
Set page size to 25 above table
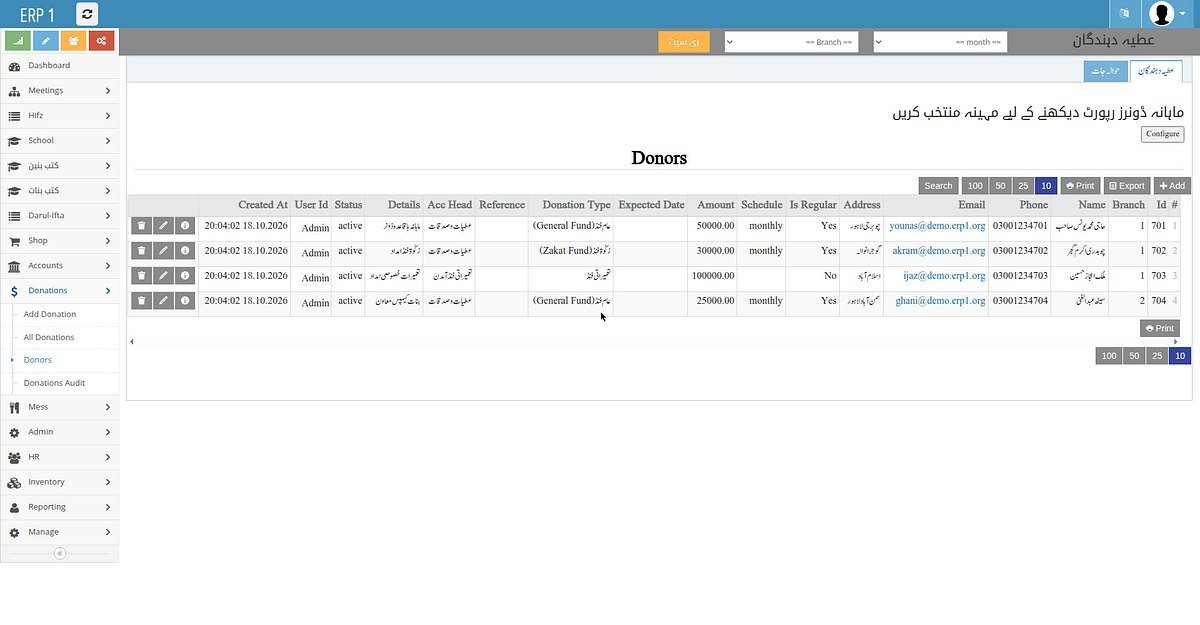point(1023,186)
